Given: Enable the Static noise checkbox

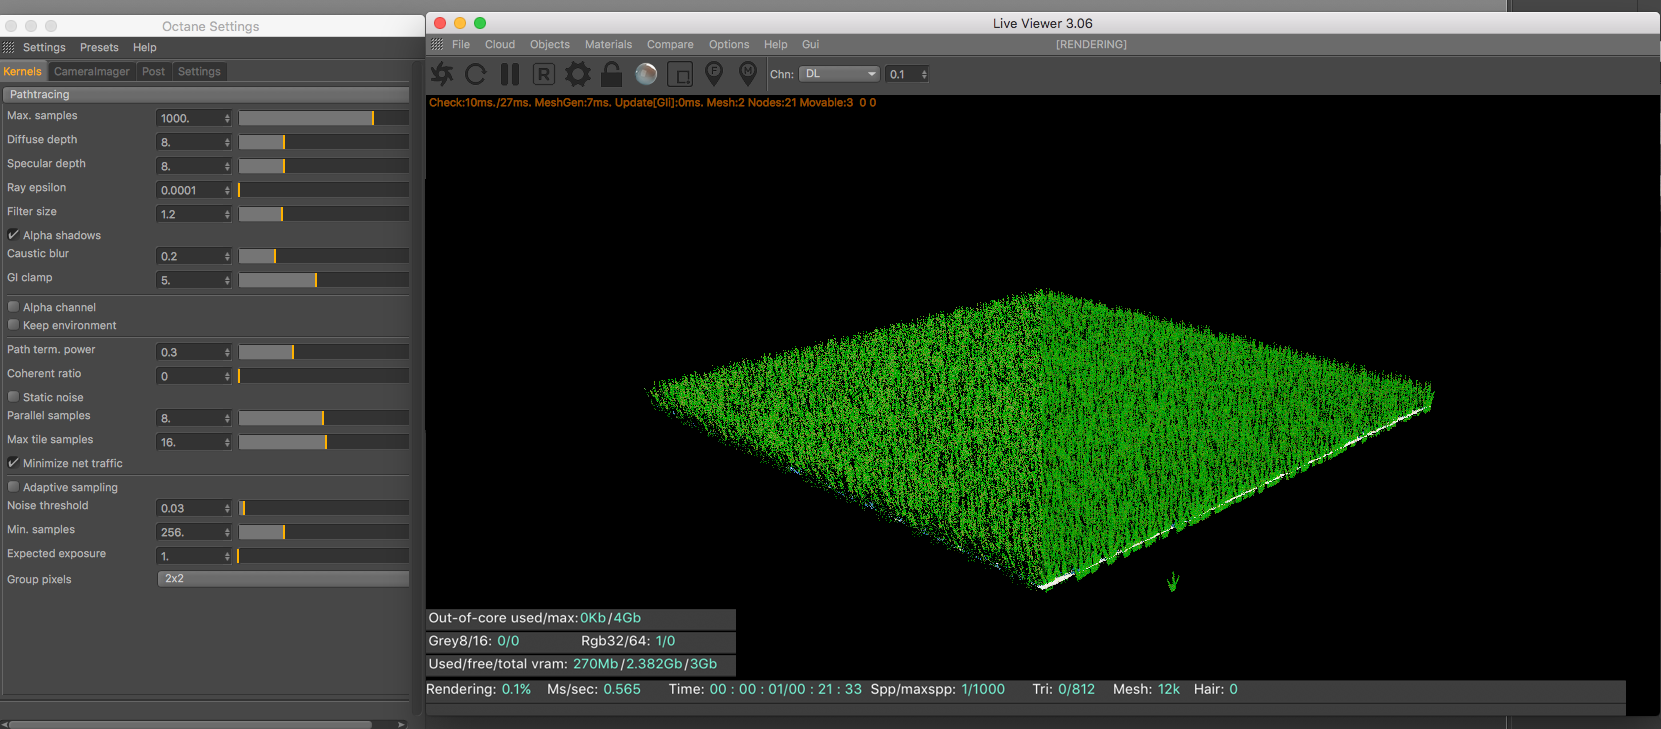Looking at the screenshot, I should coord(13,397).
